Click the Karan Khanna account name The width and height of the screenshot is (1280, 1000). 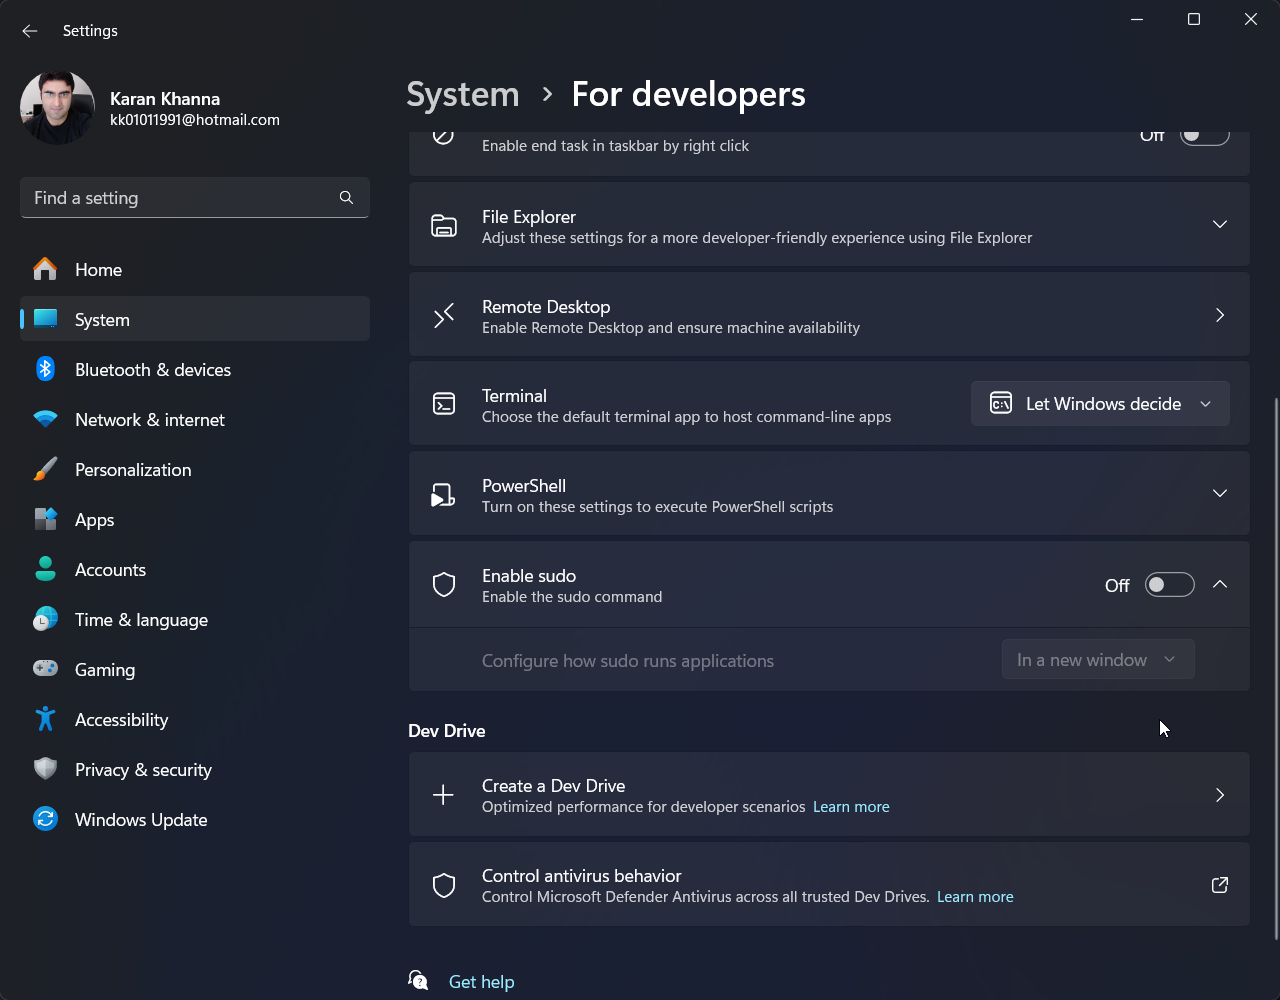click(x=165, y=99)
